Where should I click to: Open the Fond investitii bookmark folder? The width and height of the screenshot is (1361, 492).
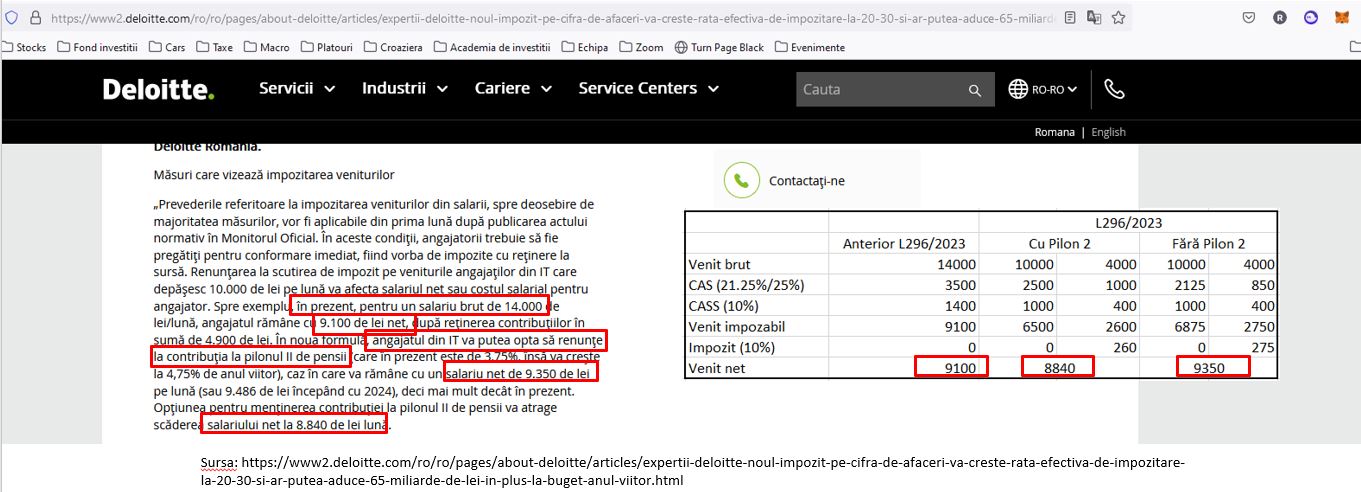[x=97, y=47]
